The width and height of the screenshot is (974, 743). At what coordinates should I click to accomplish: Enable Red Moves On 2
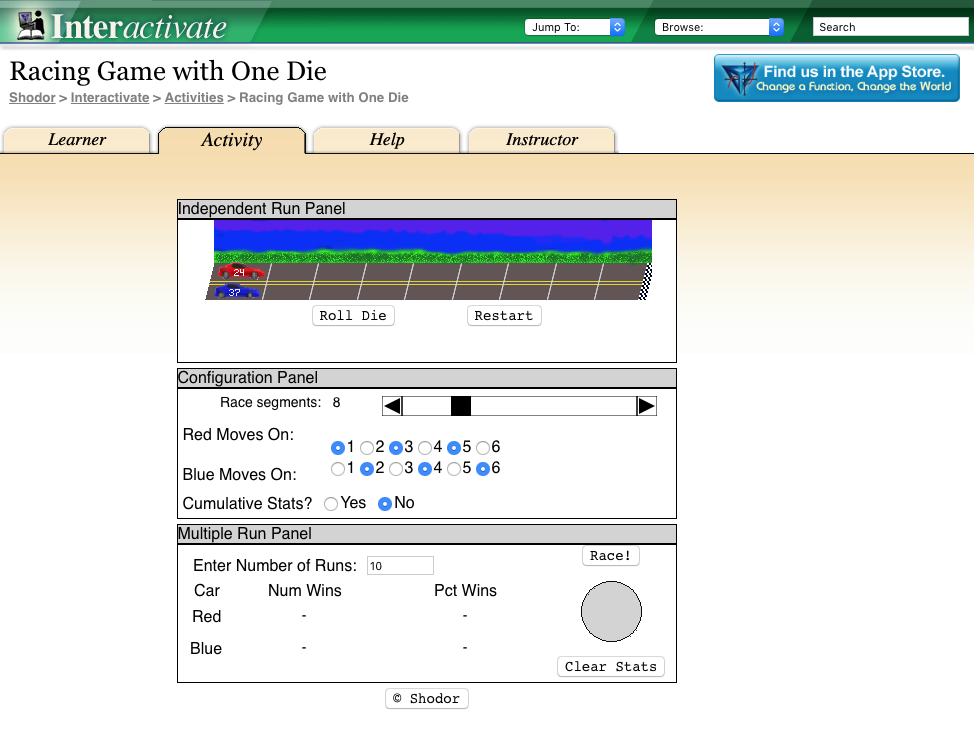click(367, 448)
